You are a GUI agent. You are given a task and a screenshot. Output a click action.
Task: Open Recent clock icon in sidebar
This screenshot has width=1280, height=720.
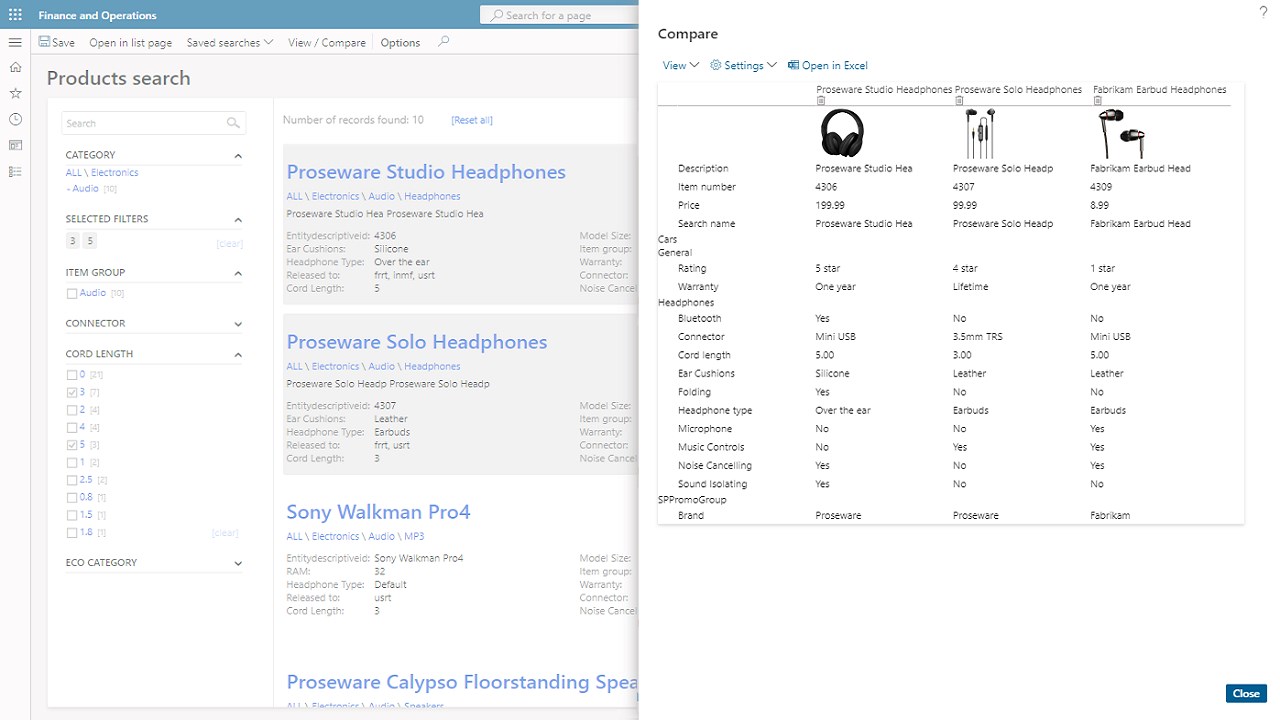(15, 119)
